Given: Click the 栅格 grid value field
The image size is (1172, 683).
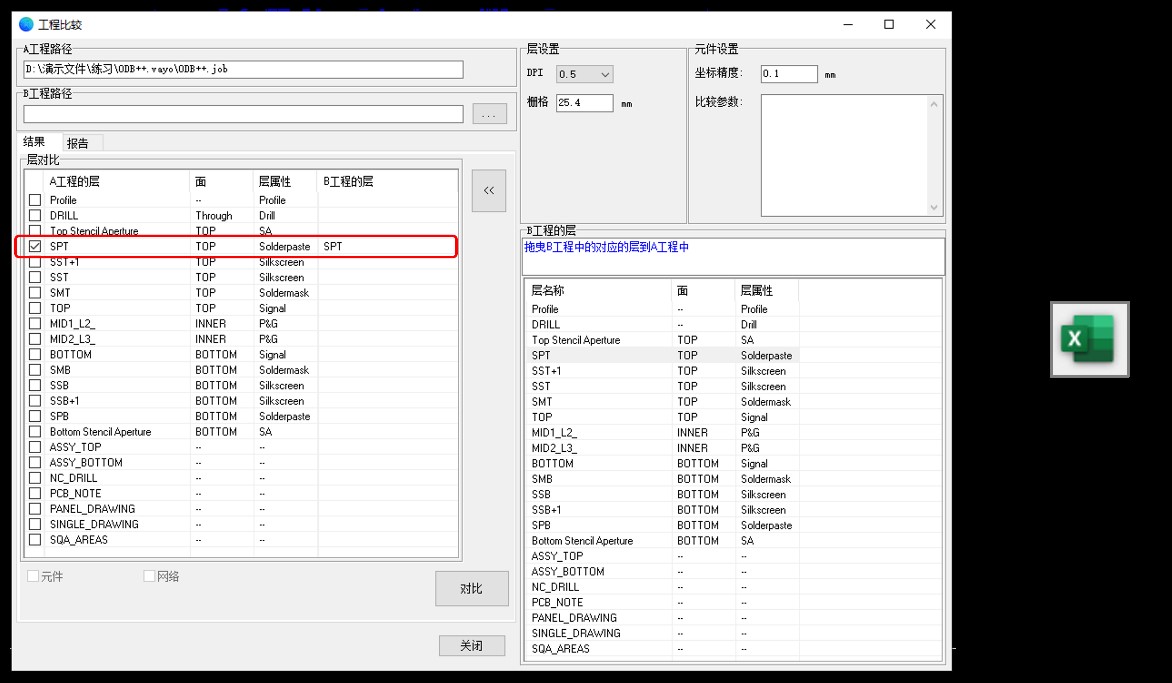Looking at the screenshot, I should pos(584,103).
